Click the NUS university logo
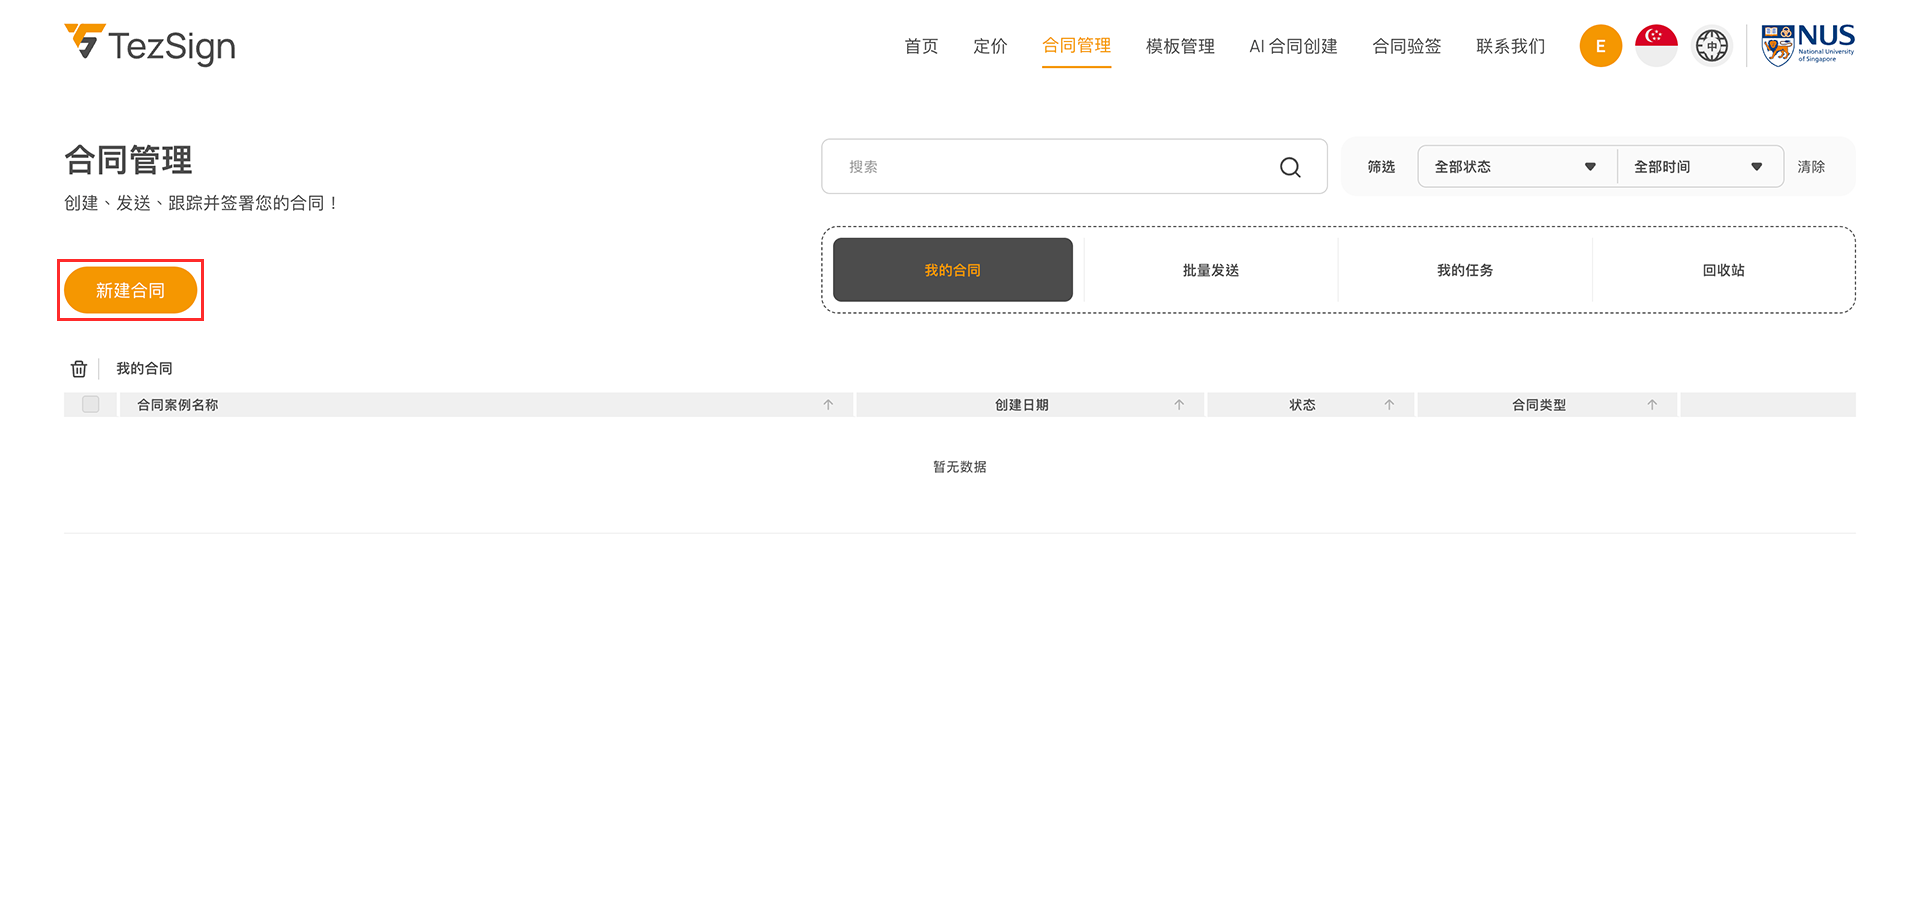This screenshot has height=899, width=1920. 1807,45
